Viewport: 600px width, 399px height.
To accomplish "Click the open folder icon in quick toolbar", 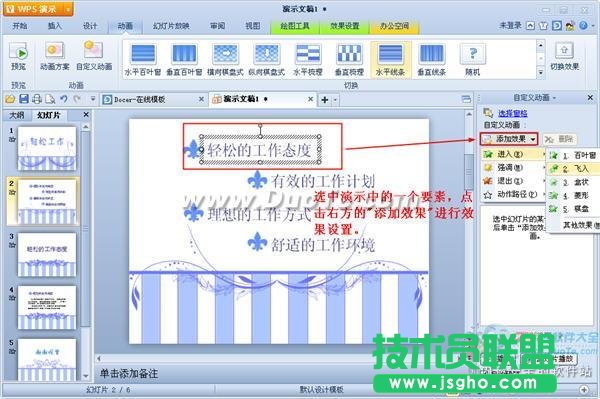I will pos(10,99).
